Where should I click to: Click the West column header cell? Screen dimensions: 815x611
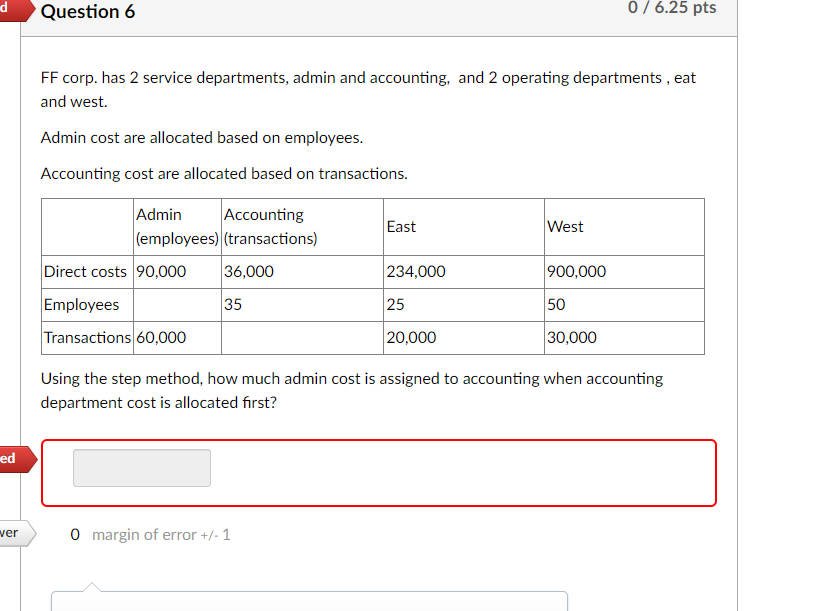coord(565,227)
